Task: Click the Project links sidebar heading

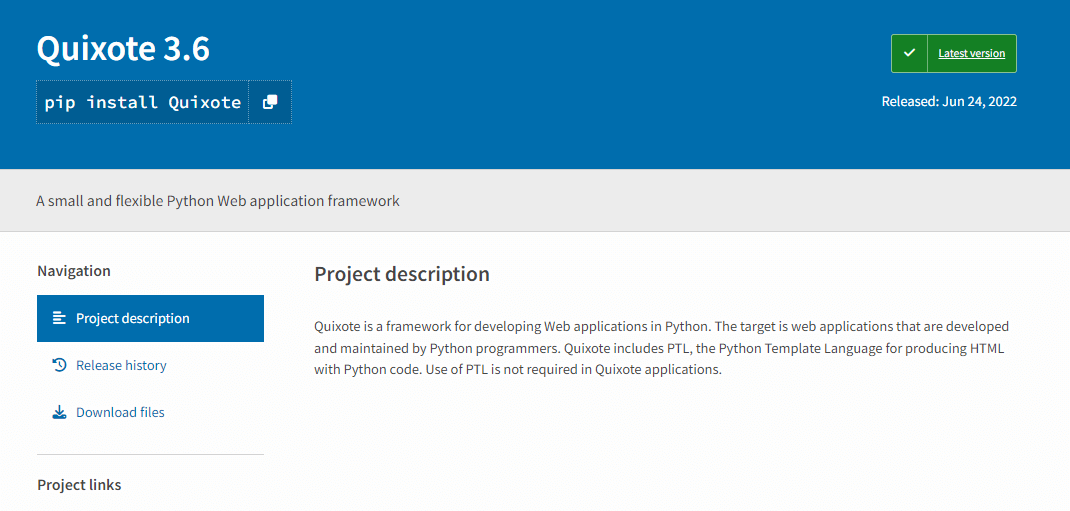Action: point(79,485)
